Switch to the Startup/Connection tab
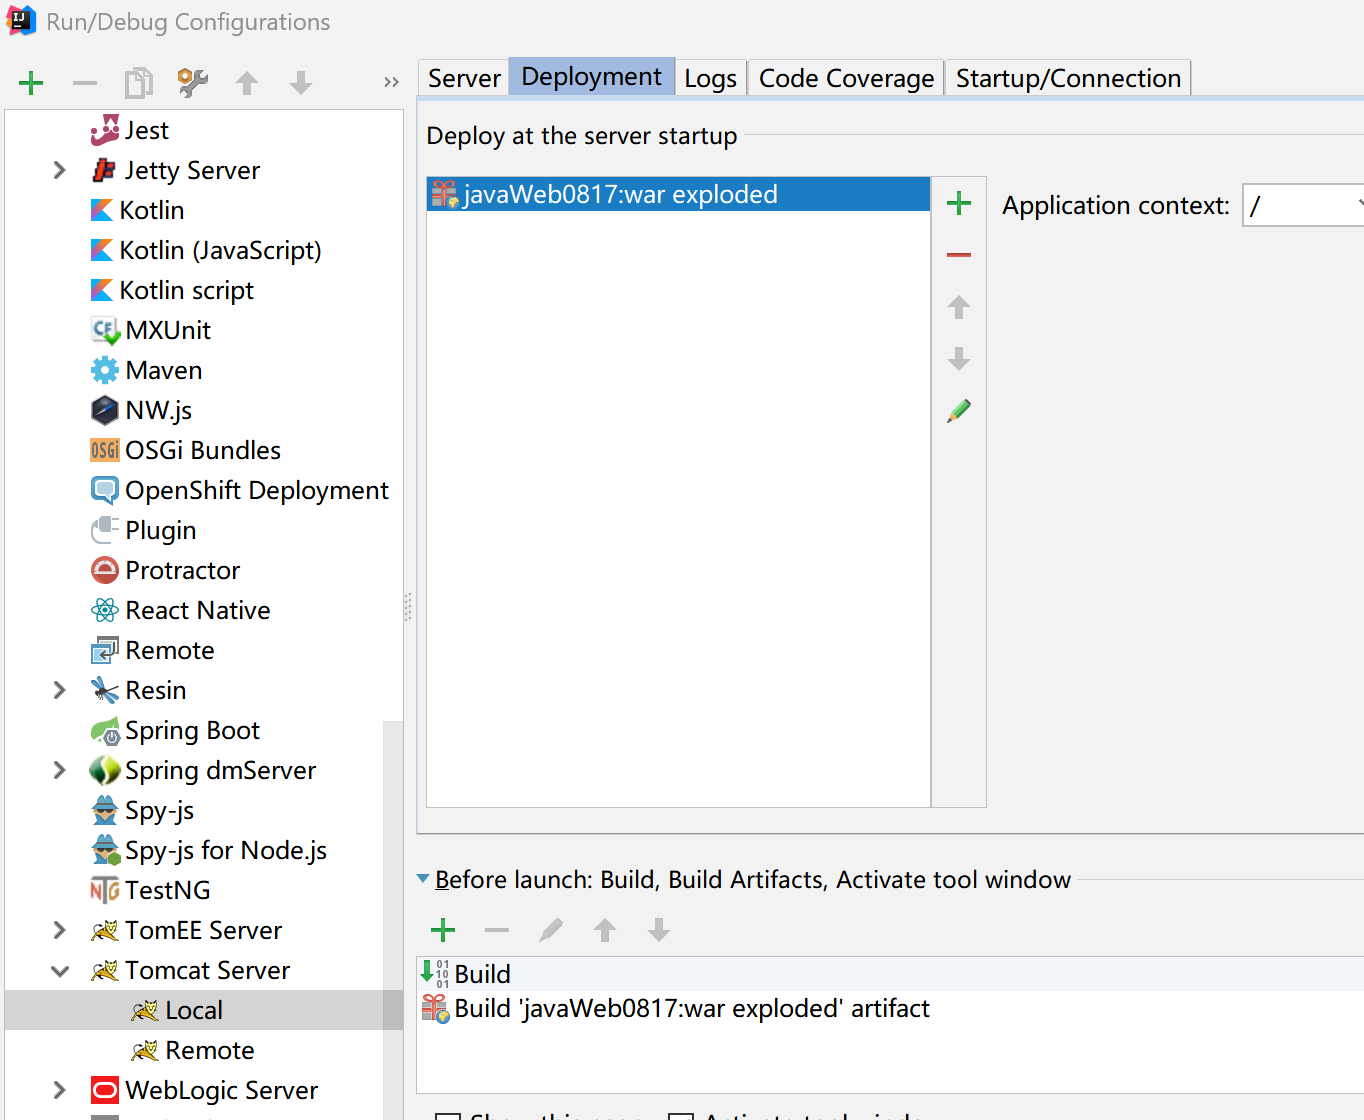Viewport: 1364px width, 1120px height. 1068,78
